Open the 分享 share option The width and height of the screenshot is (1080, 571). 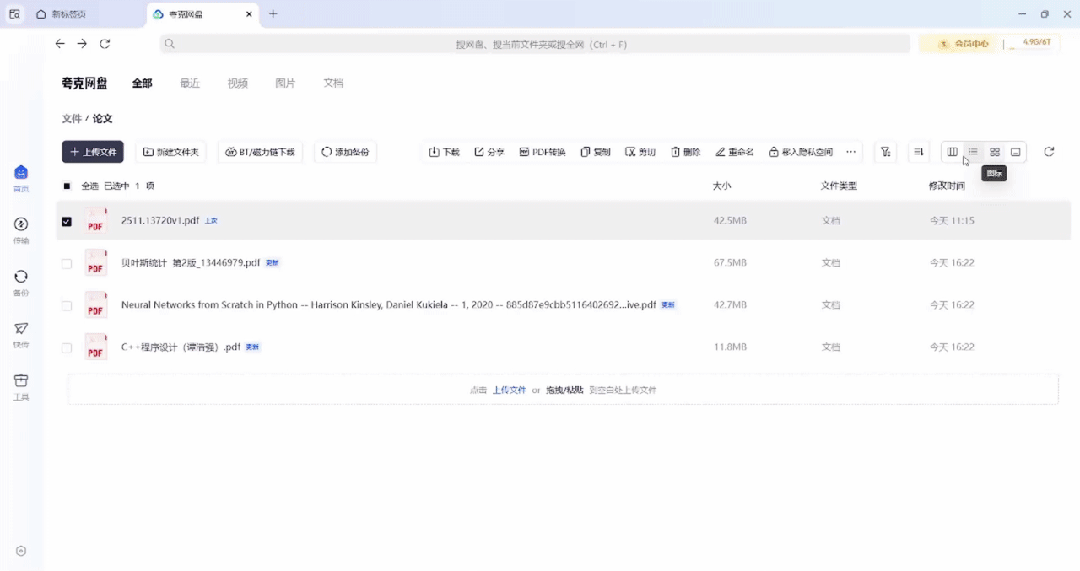click(489, 152)
